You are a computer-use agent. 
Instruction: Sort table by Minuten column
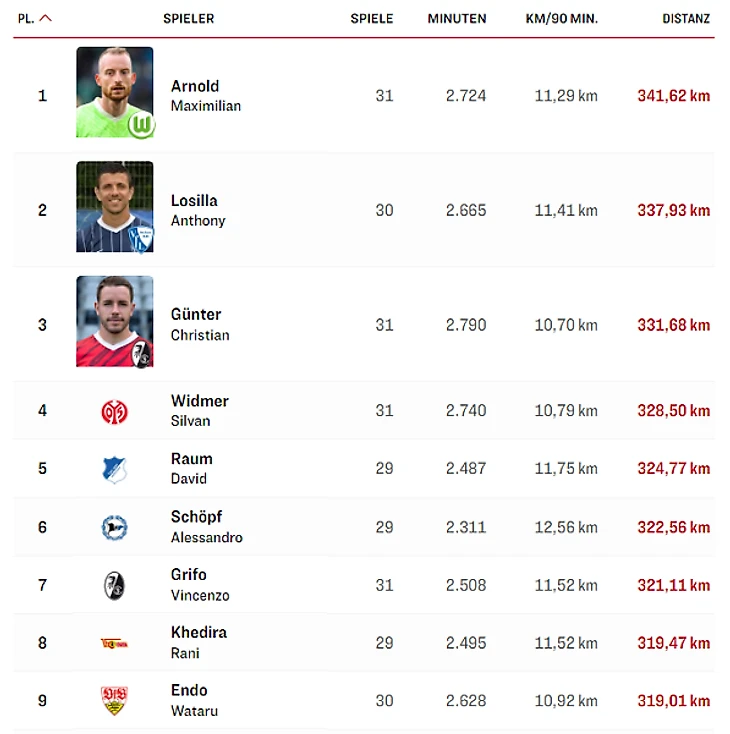[456, 18]
